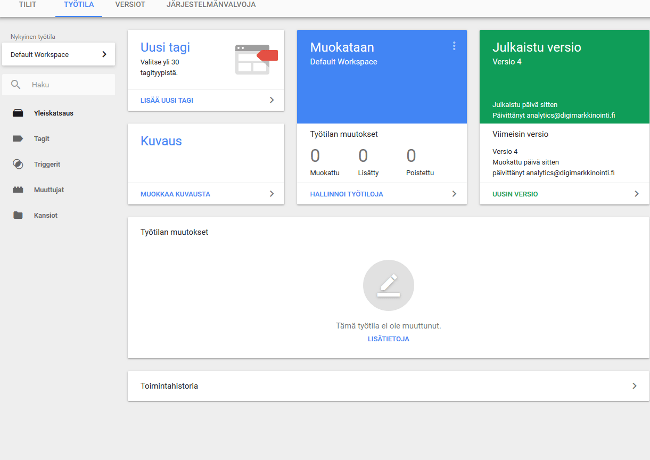Click the Triggerit icon in the sidebar
The height and width of the screenshot is (460, 650).
18,164
